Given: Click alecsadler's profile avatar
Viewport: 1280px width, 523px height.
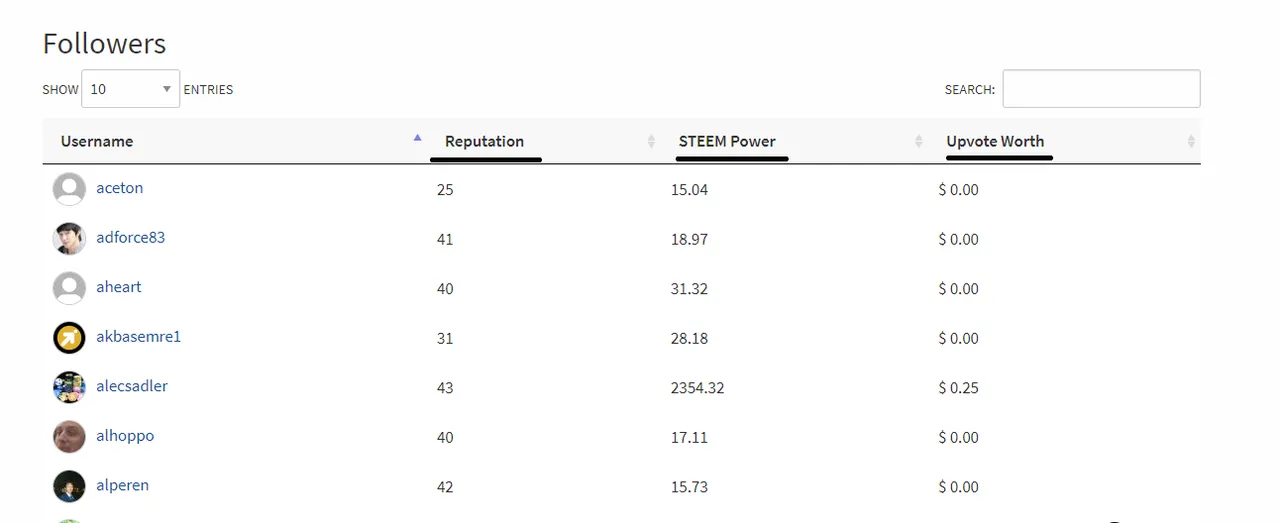Looking at the screenshot, I should tap(69, 387).
